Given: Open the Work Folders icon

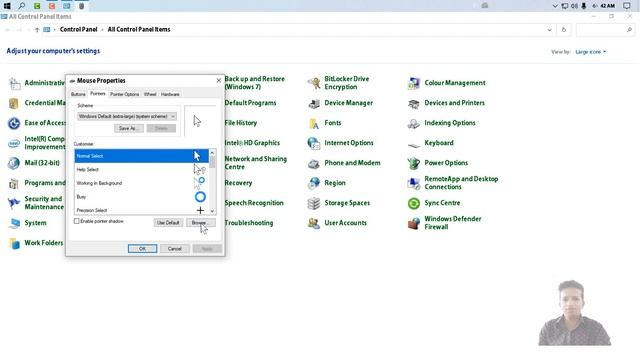Looking at the screenshot, I should tap(14, 243).
